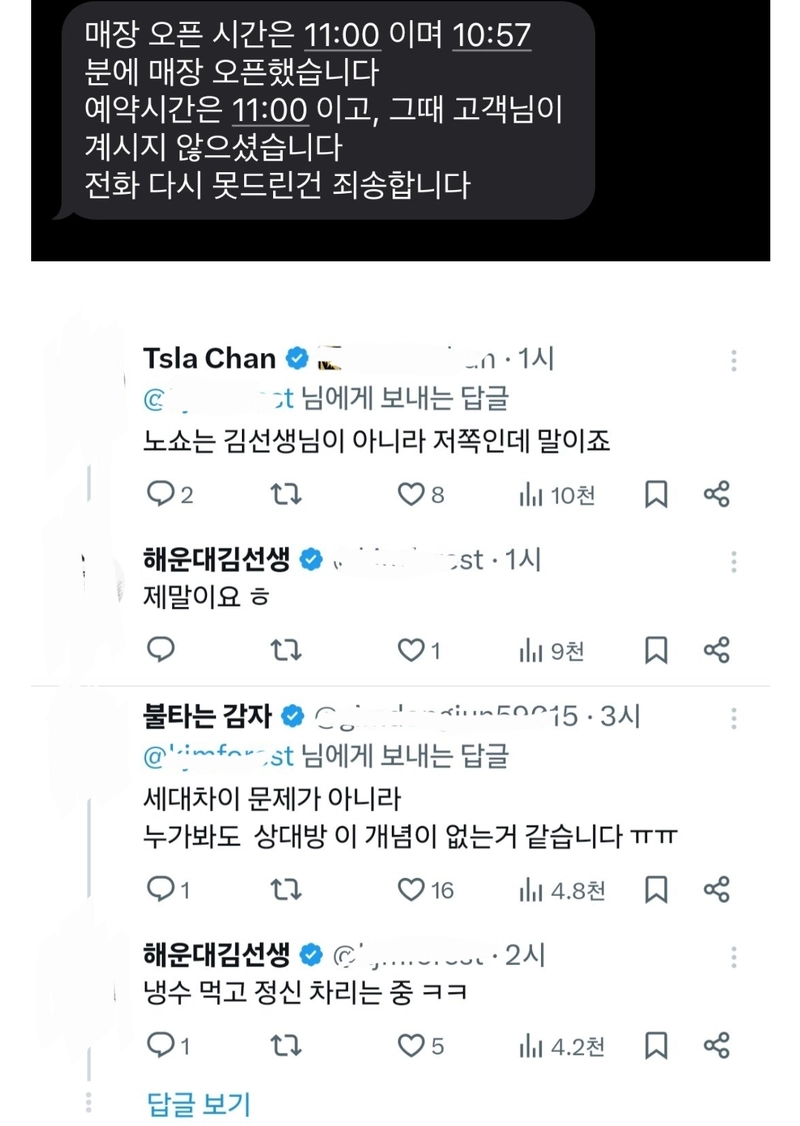Share 불타는 감자's reply
This screenshot has height=1126, width=800.
pyautogui.click(x=717, y=889)
